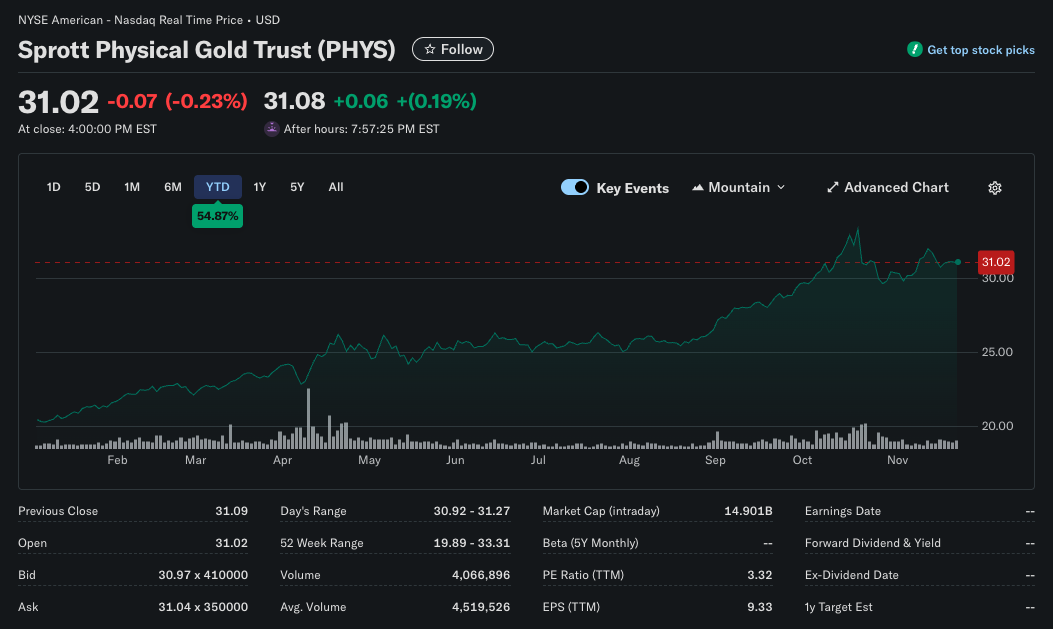
Task: Choose the 6M chart range
Action: click(173, 187)
